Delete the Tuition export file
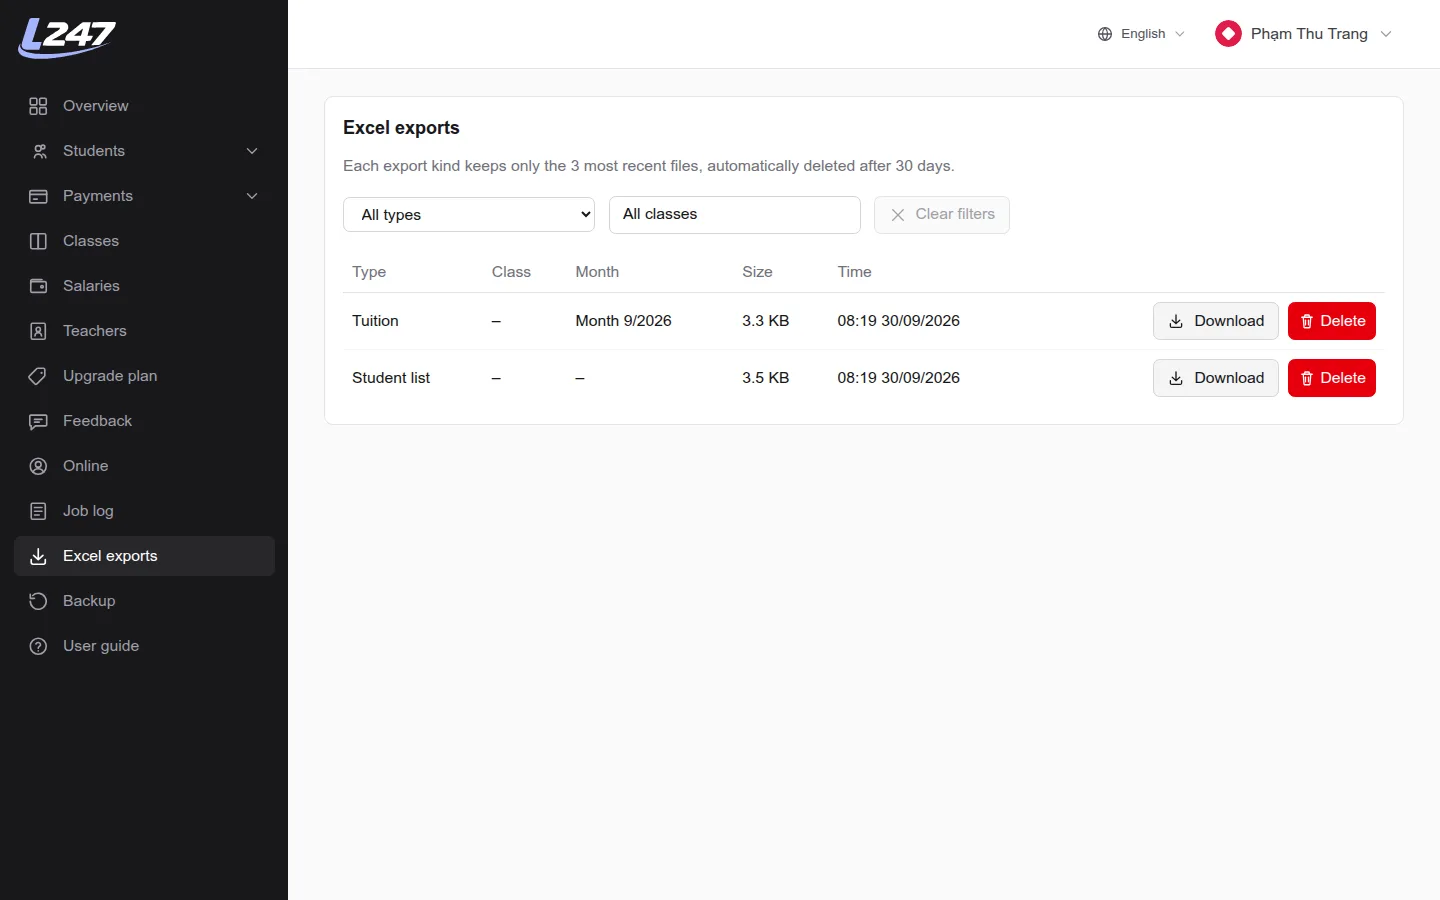This screenshot has height=900, width=1440. (1332, 321)
